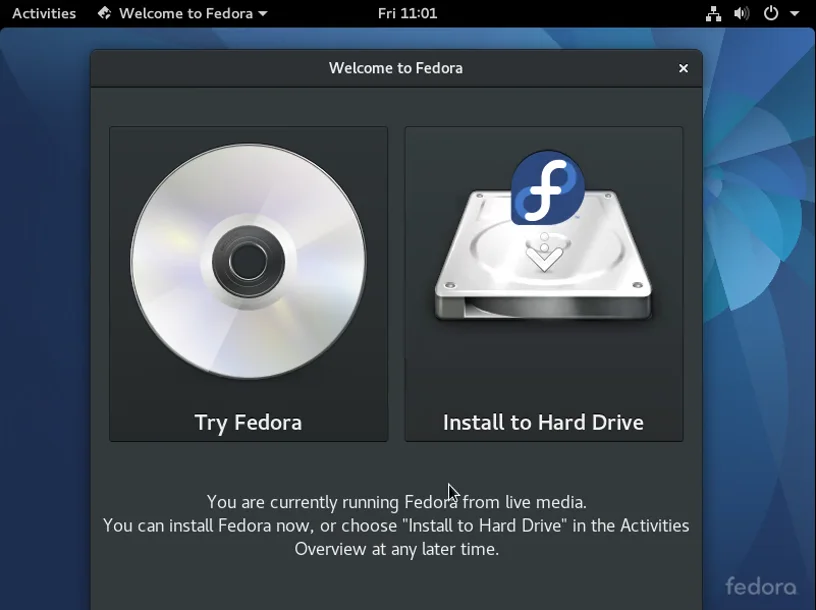
Task: Choose Install to Hard Drive
Action: pyautogui.click(x=544, y=284)
